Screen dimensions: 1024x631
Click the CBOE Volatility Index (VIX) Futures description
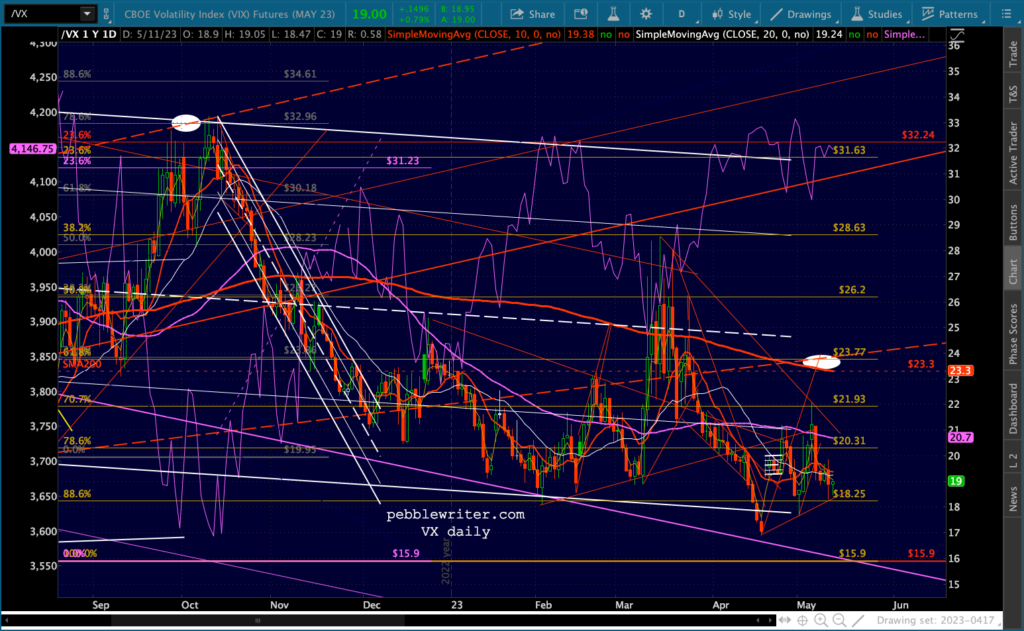click(x=230, y=14)
